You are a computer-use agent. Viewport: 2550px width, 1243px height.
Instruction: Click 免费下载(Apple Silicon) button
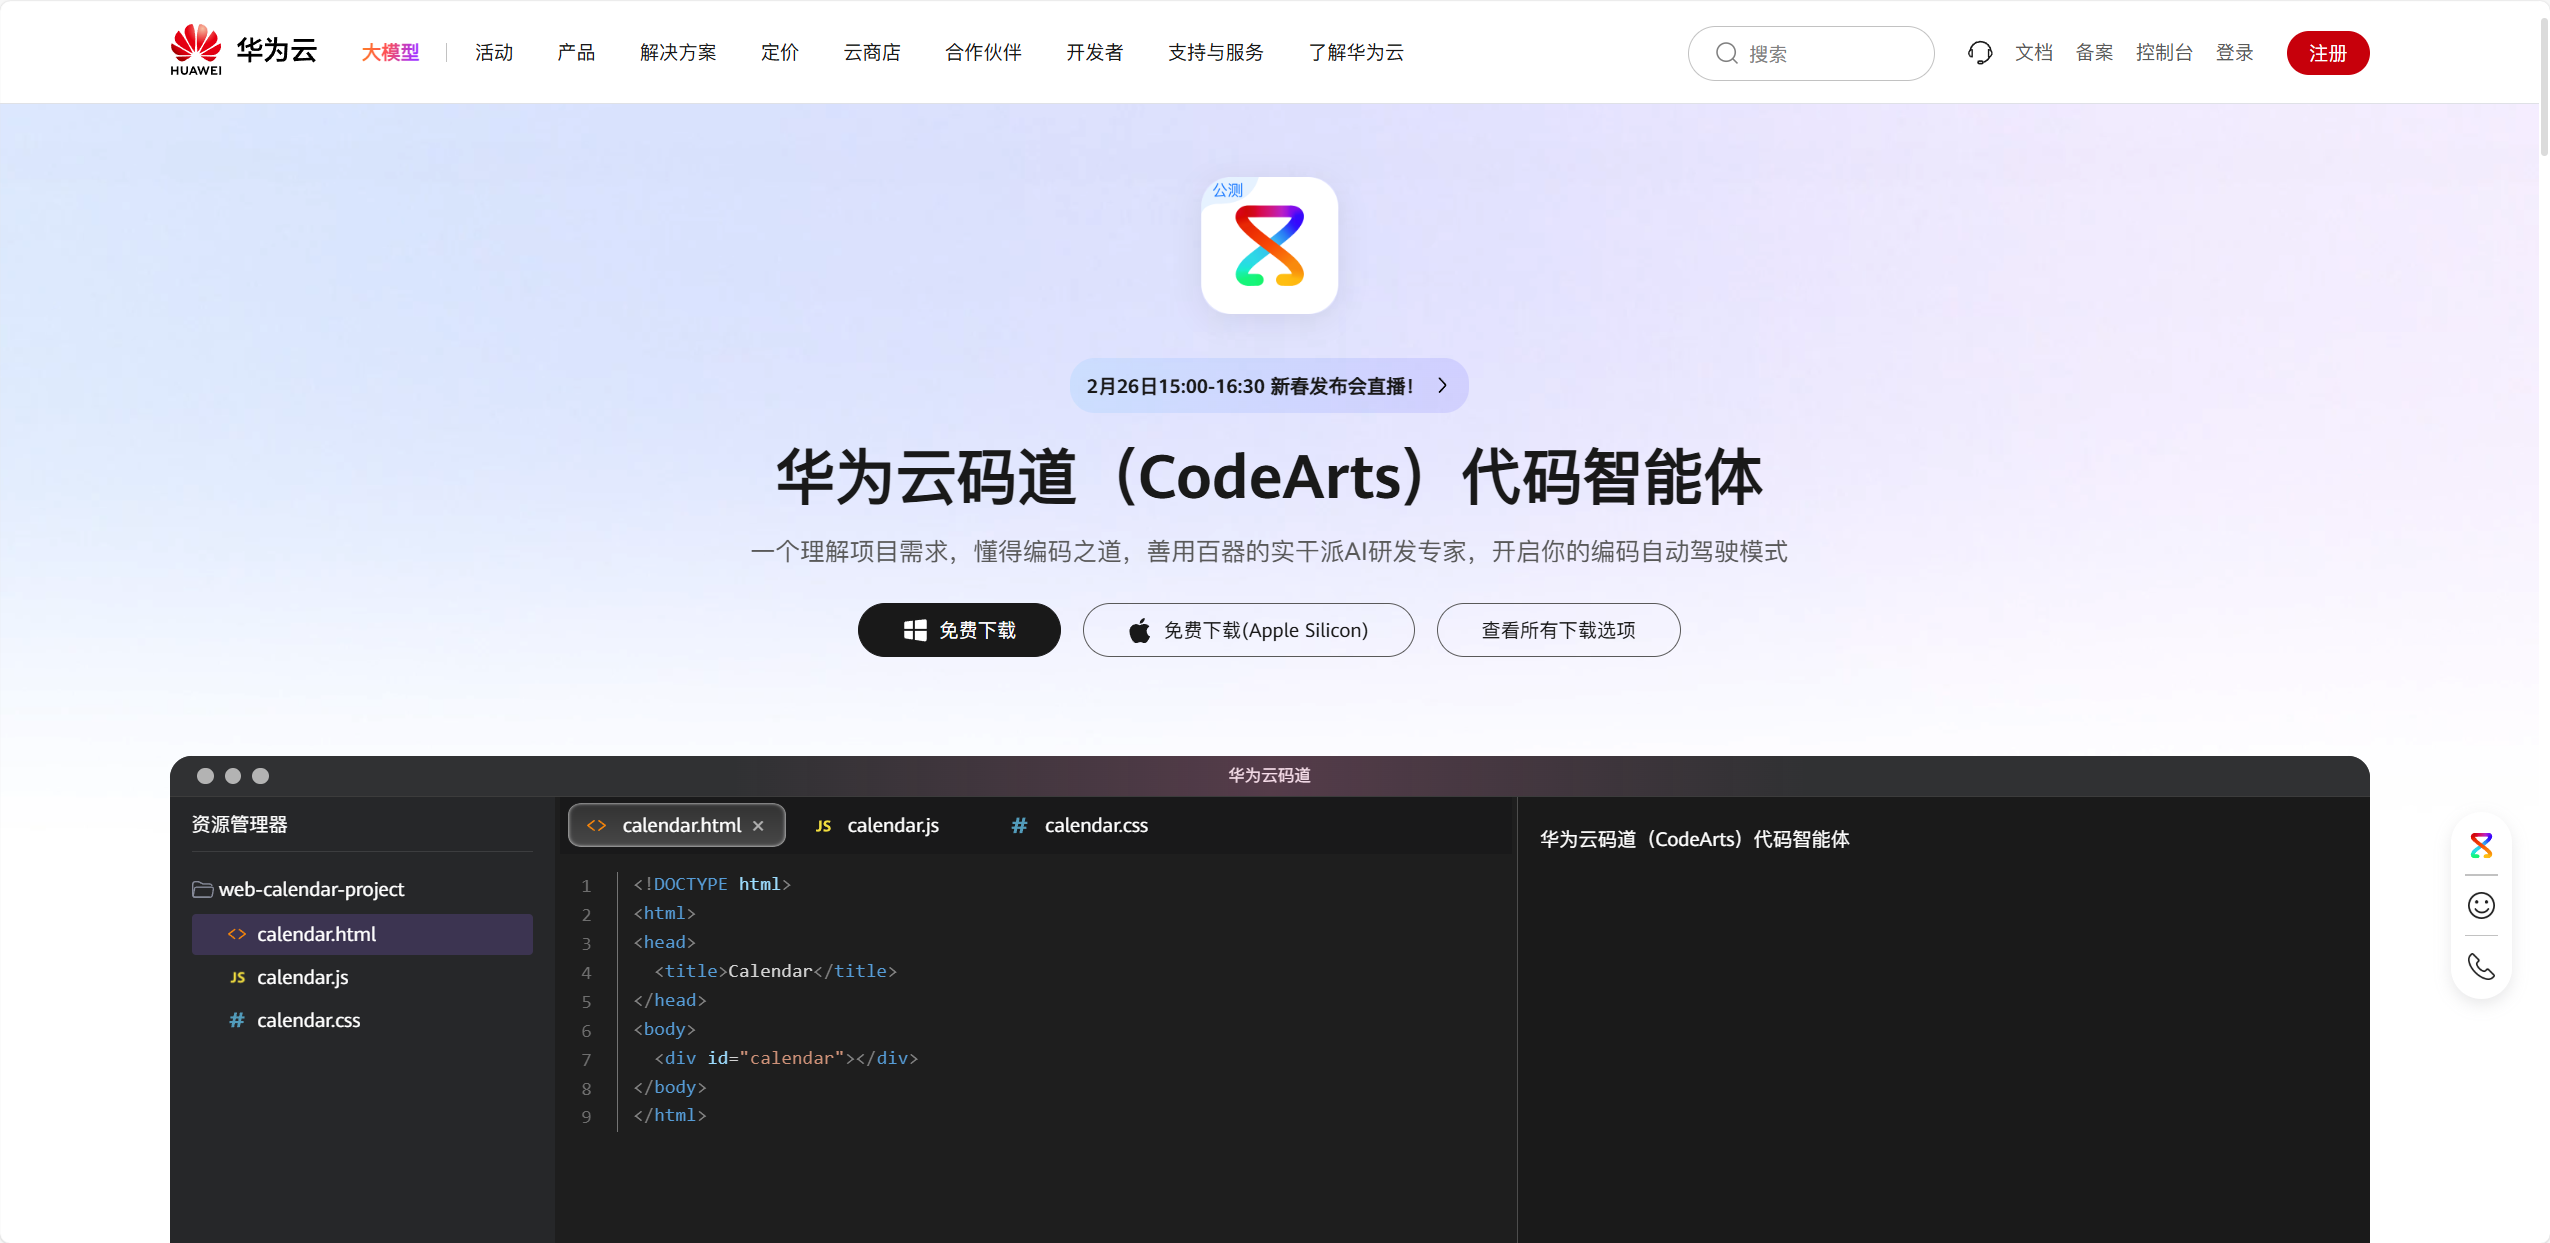click(1248, 630)
